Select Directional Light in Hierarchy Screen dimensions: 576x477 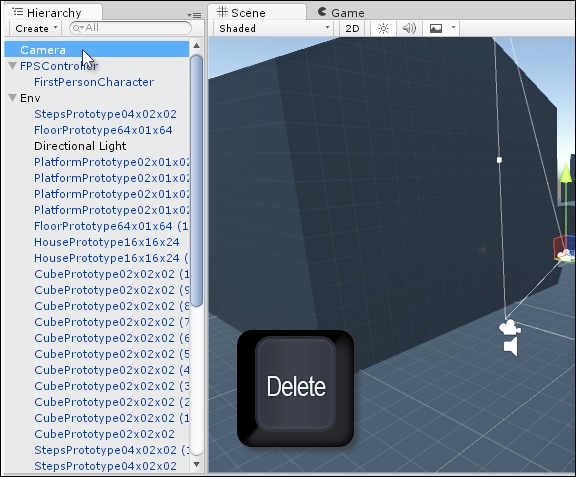[80, 146]
